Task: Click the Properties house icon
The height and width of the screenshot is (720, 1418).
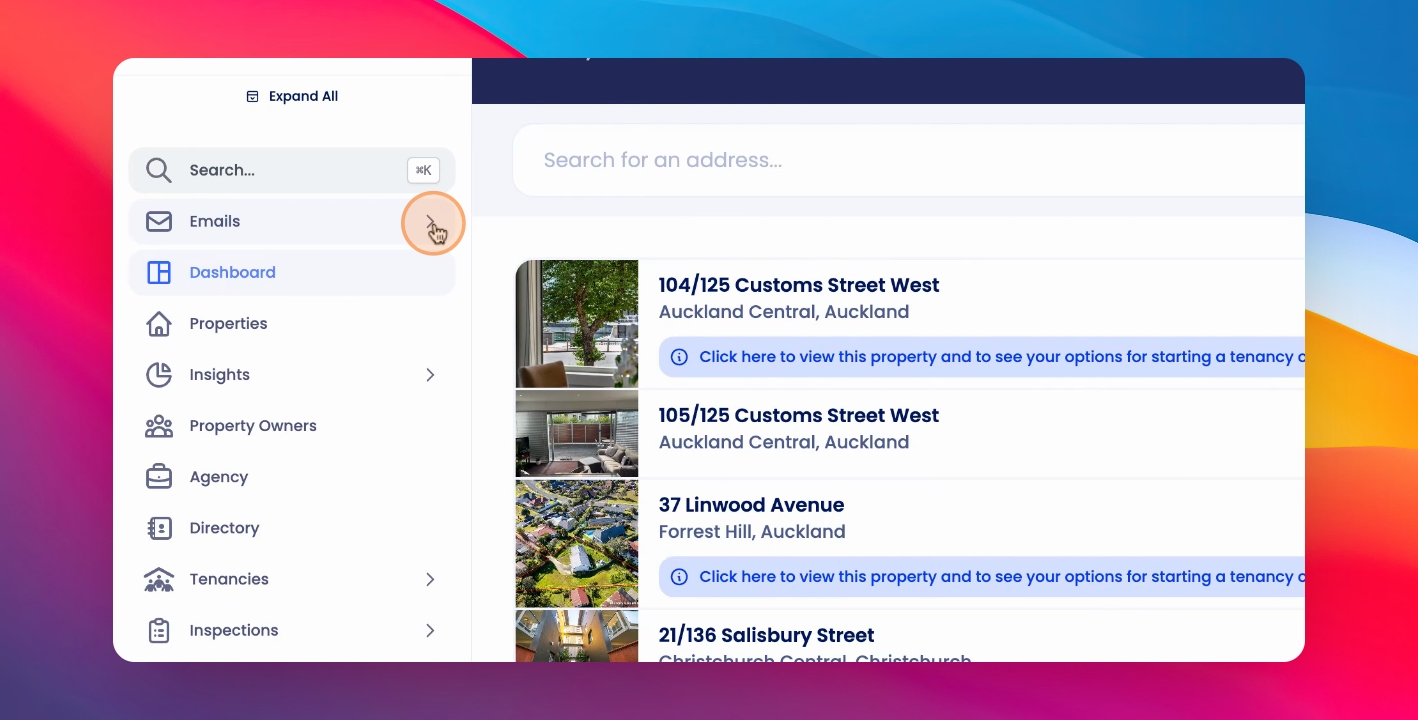Action: point(159,323)
